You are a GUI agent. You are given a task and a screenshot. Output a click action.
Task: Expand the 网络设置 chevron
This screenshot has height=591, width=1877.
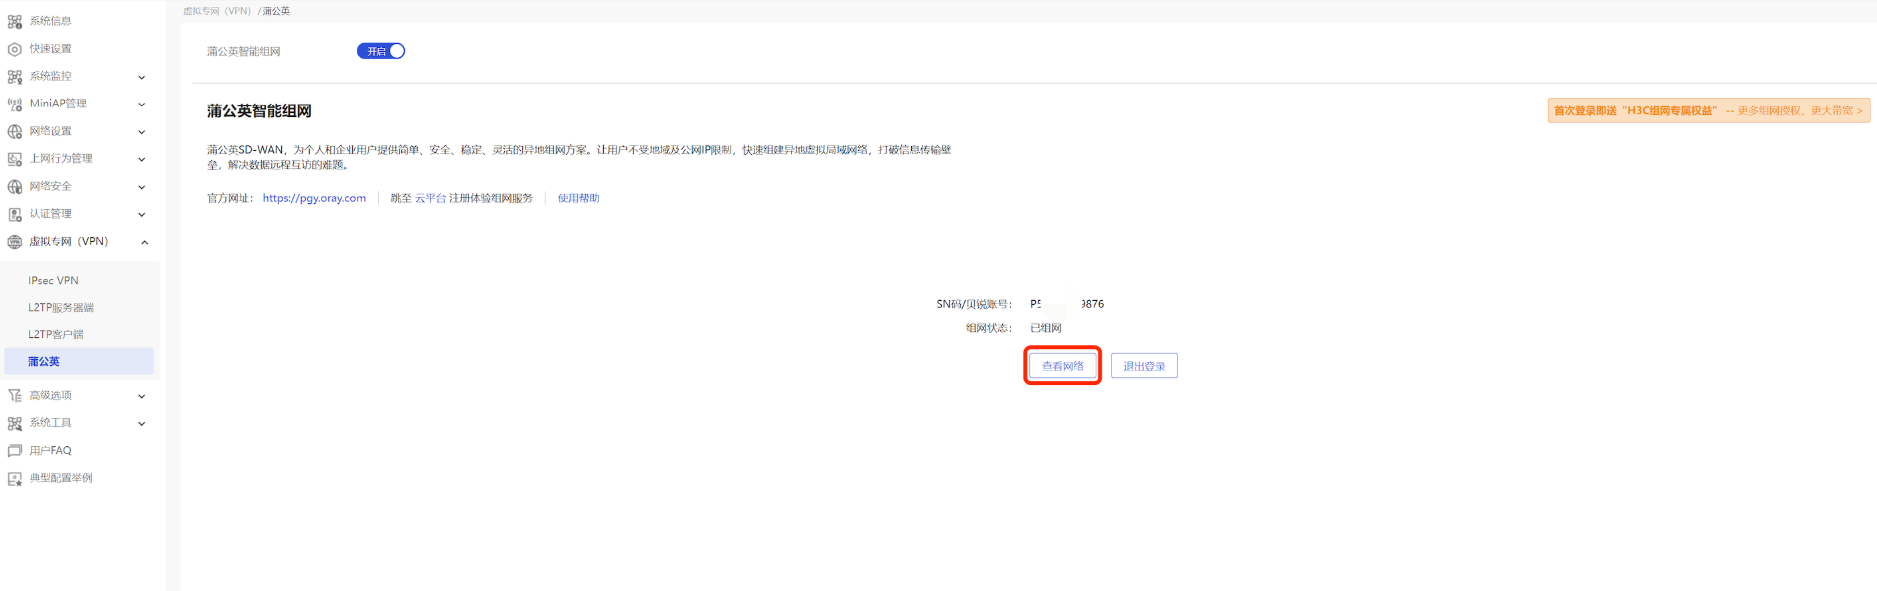[x=142, y=132]
